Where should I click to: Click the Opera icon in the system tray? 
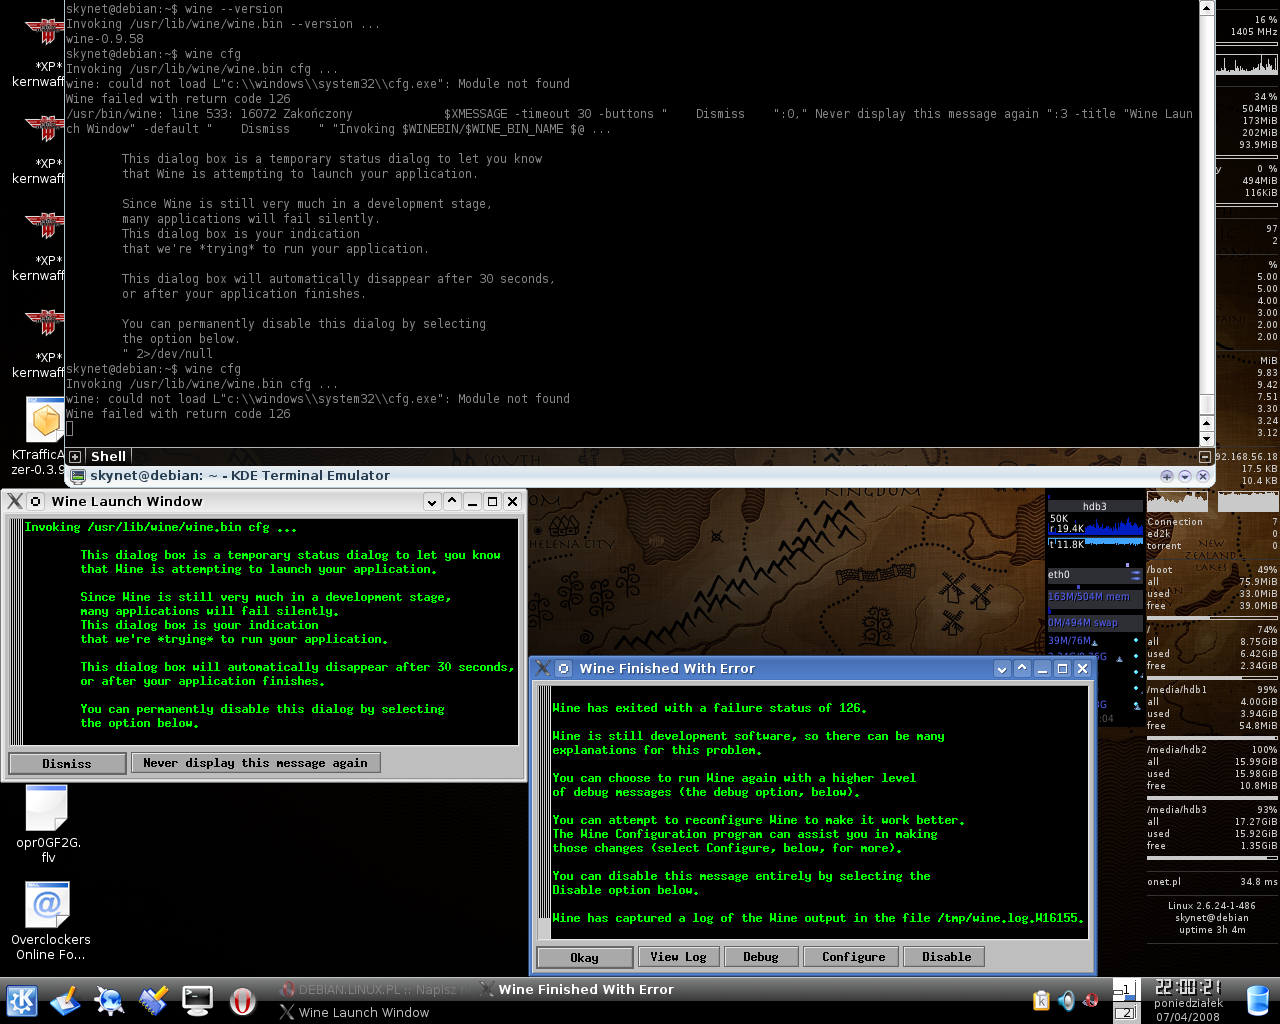click(x=1091, y=1000)
